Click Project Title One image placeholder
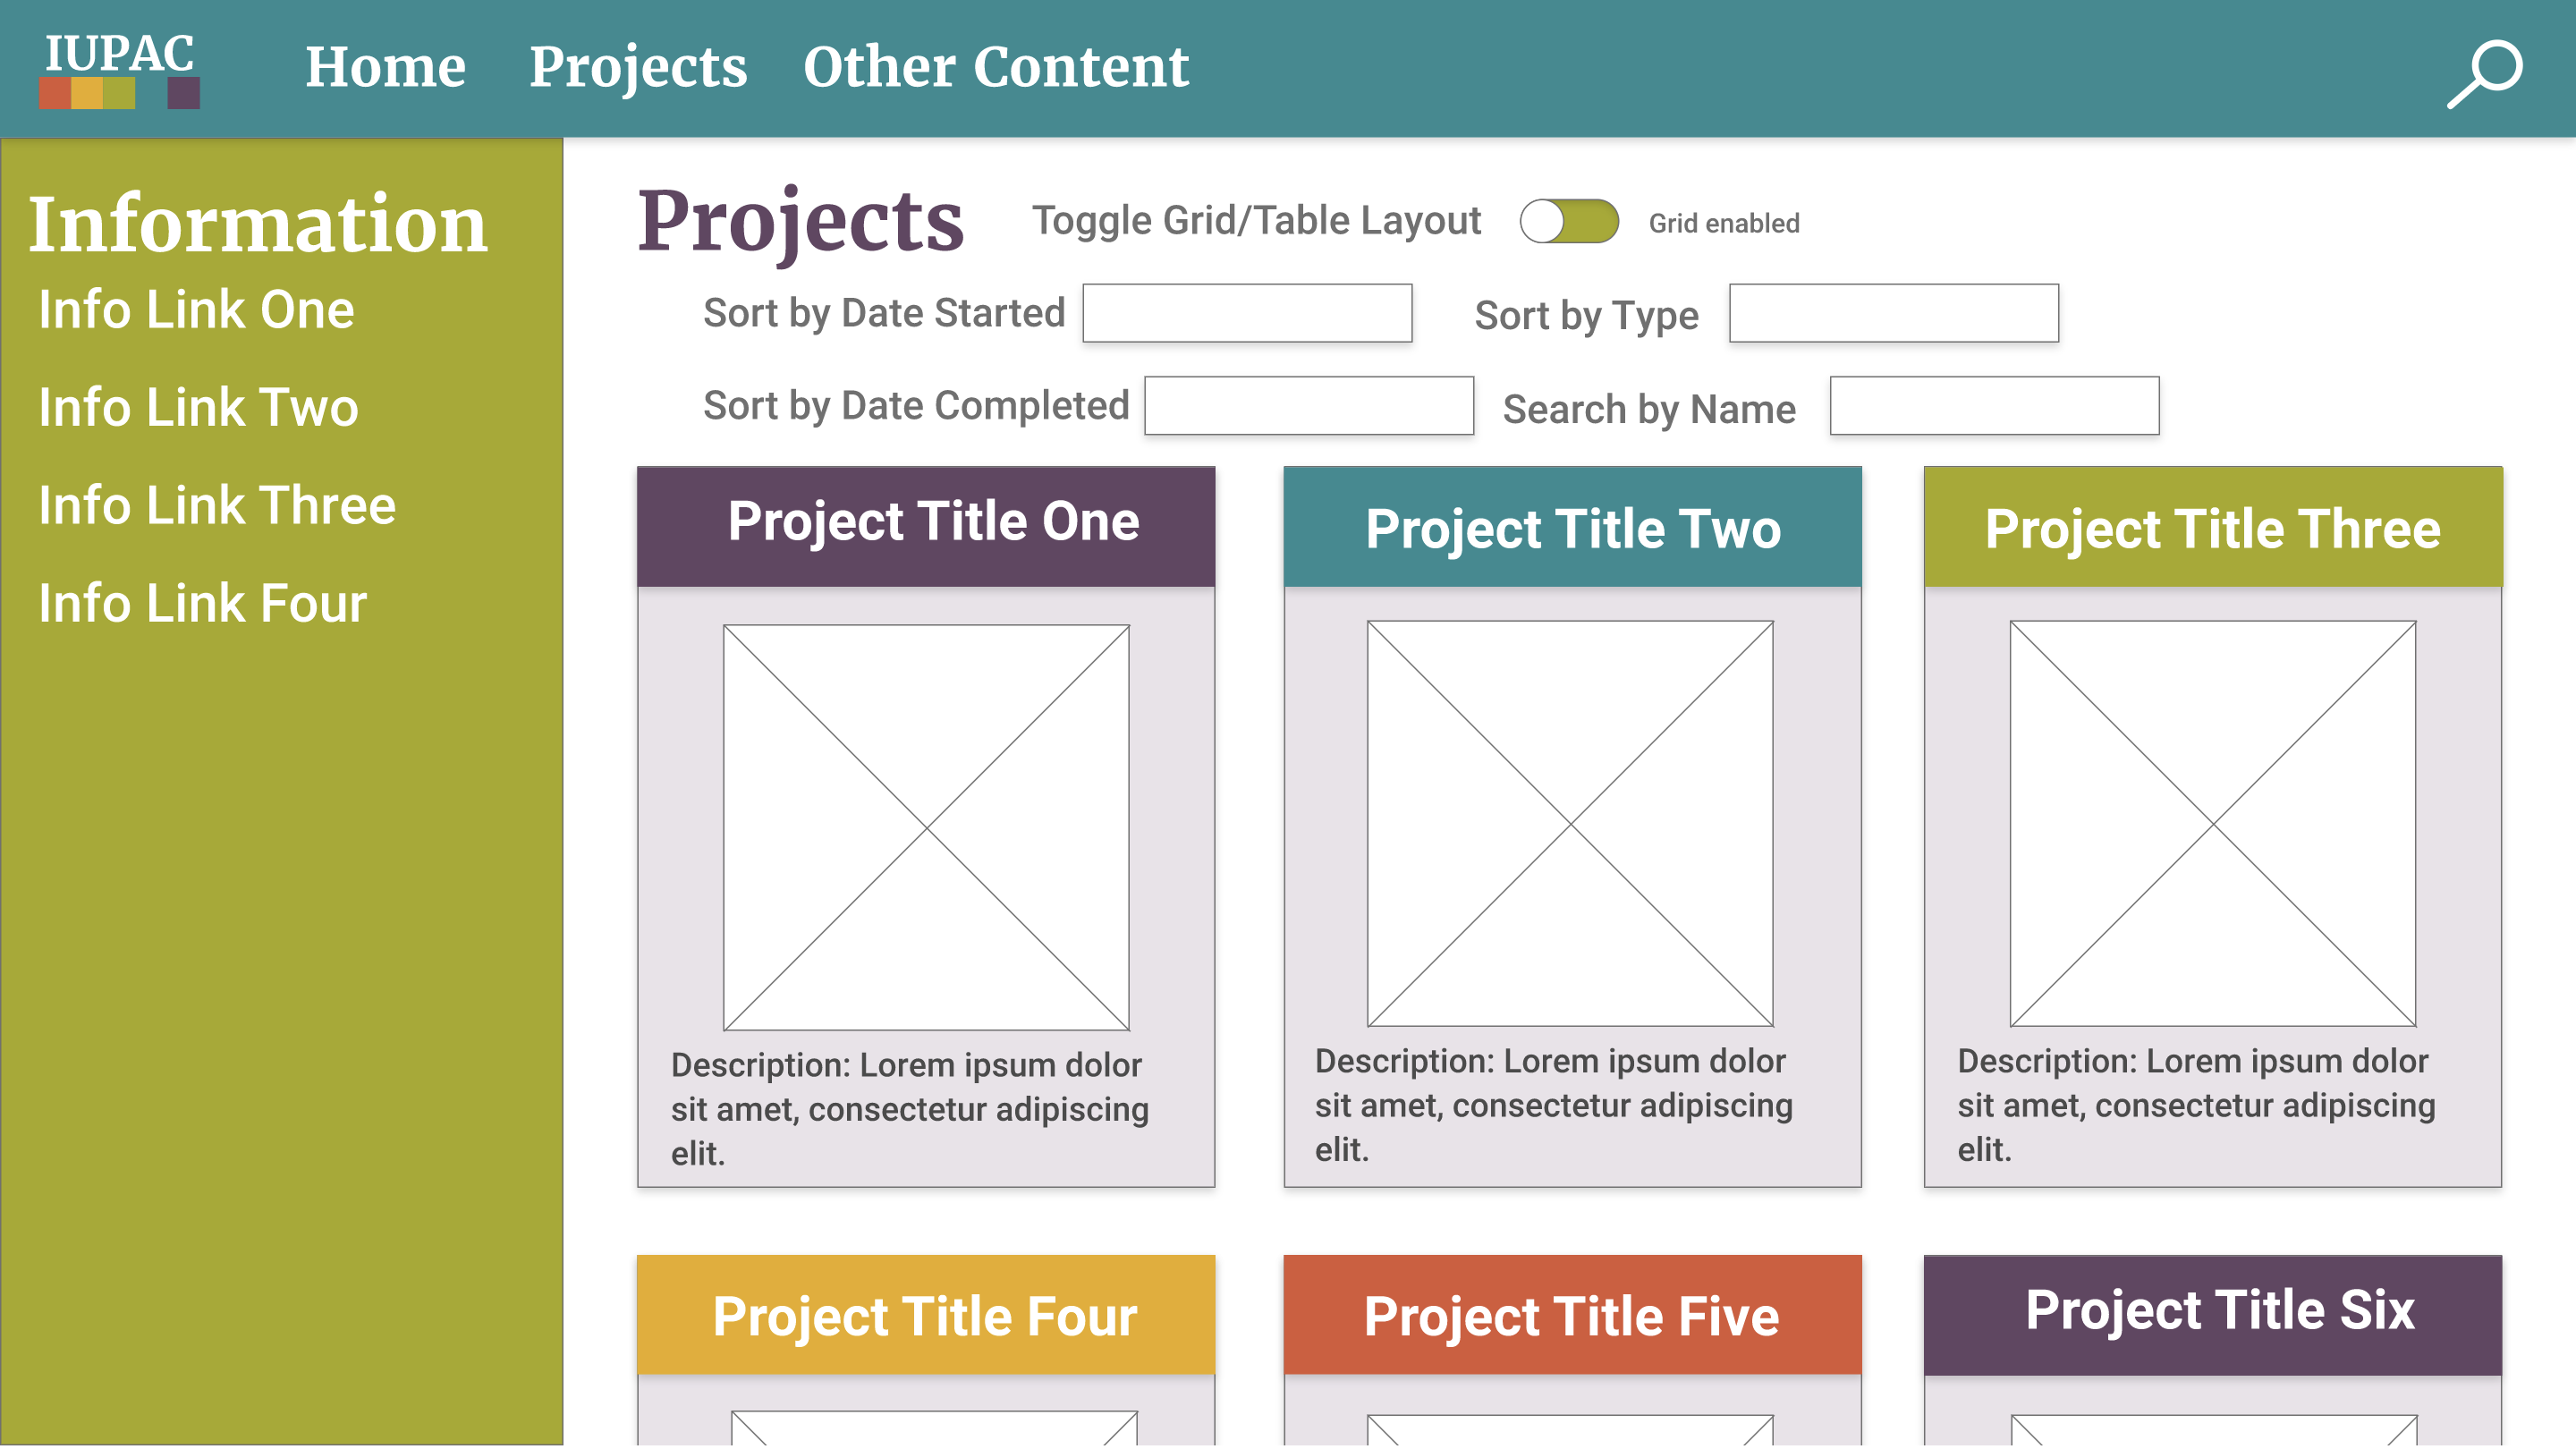This screenshot has height=1449, width=2576. pos(926,827)
